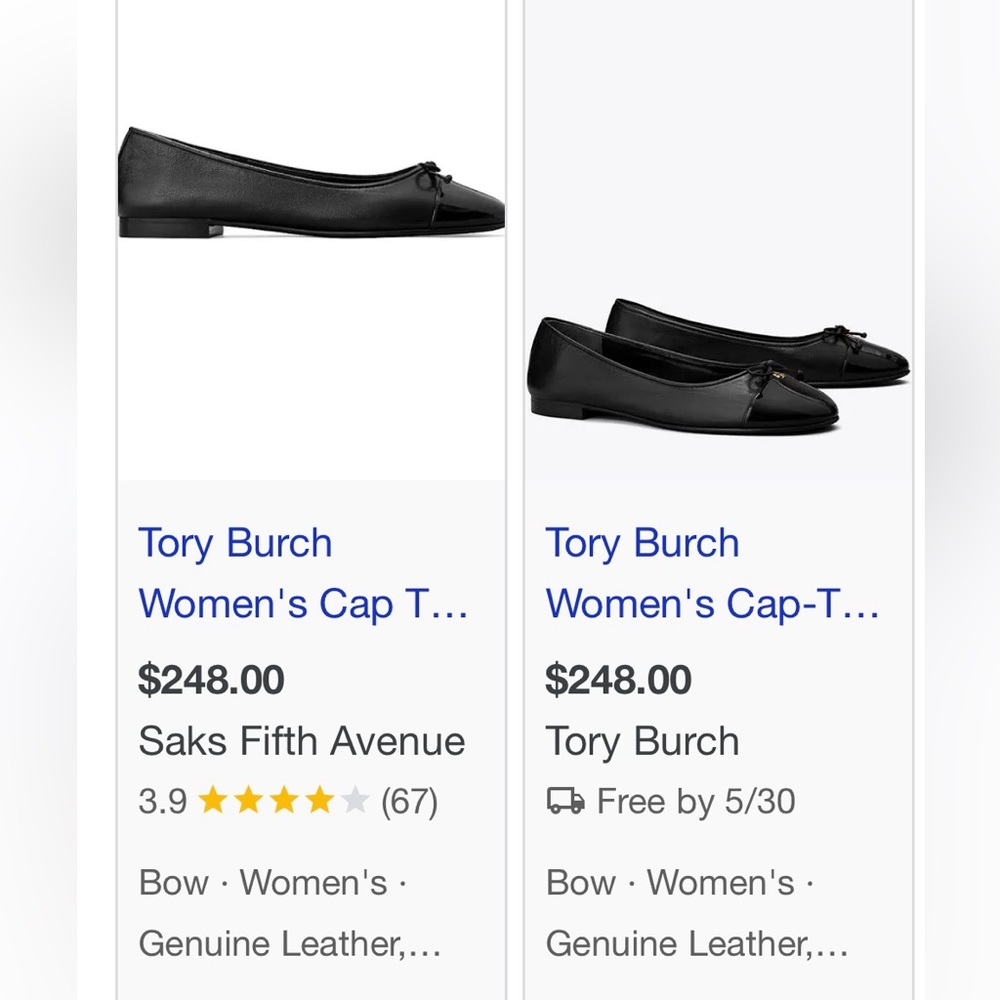Click the Tory Burch seller name on right card
Screen dimensions: 1000x1000
pyautogui.click(x=642, y=741)
